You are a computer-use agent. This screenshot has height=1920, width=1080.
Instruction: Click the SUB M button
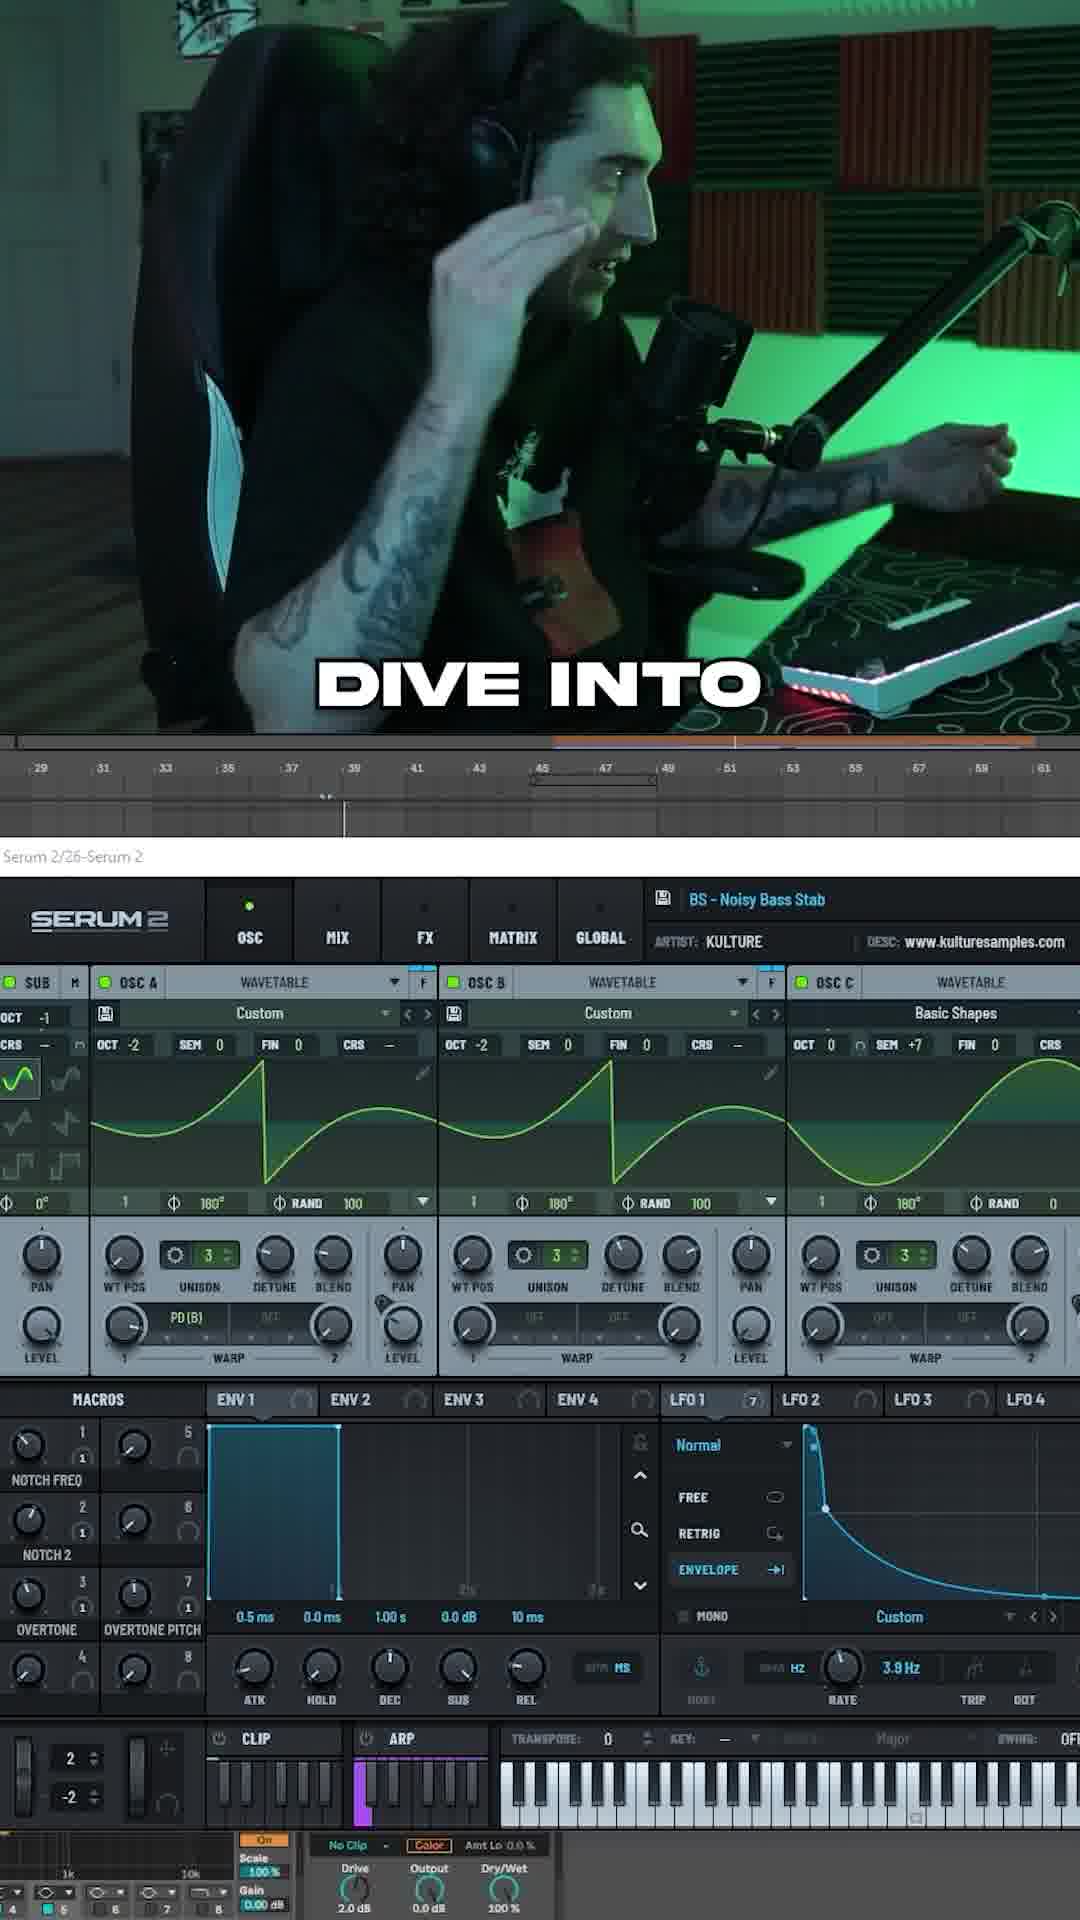click(x=75, y=983)
